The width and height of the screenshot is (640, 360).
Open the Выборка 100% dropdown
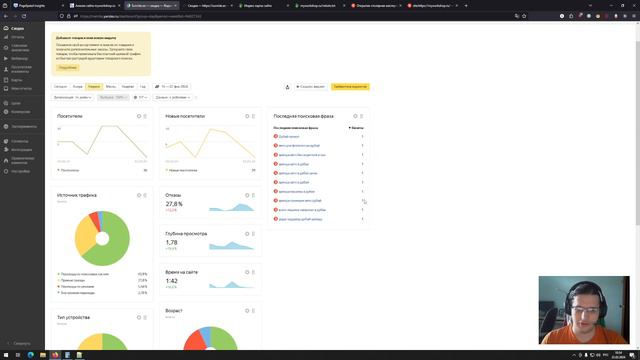113,98
